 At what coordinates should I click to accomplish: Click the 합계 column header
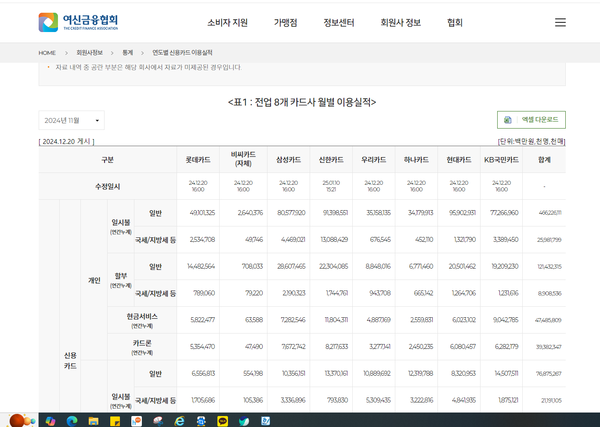pyautogui.click(x=544, y=160)
